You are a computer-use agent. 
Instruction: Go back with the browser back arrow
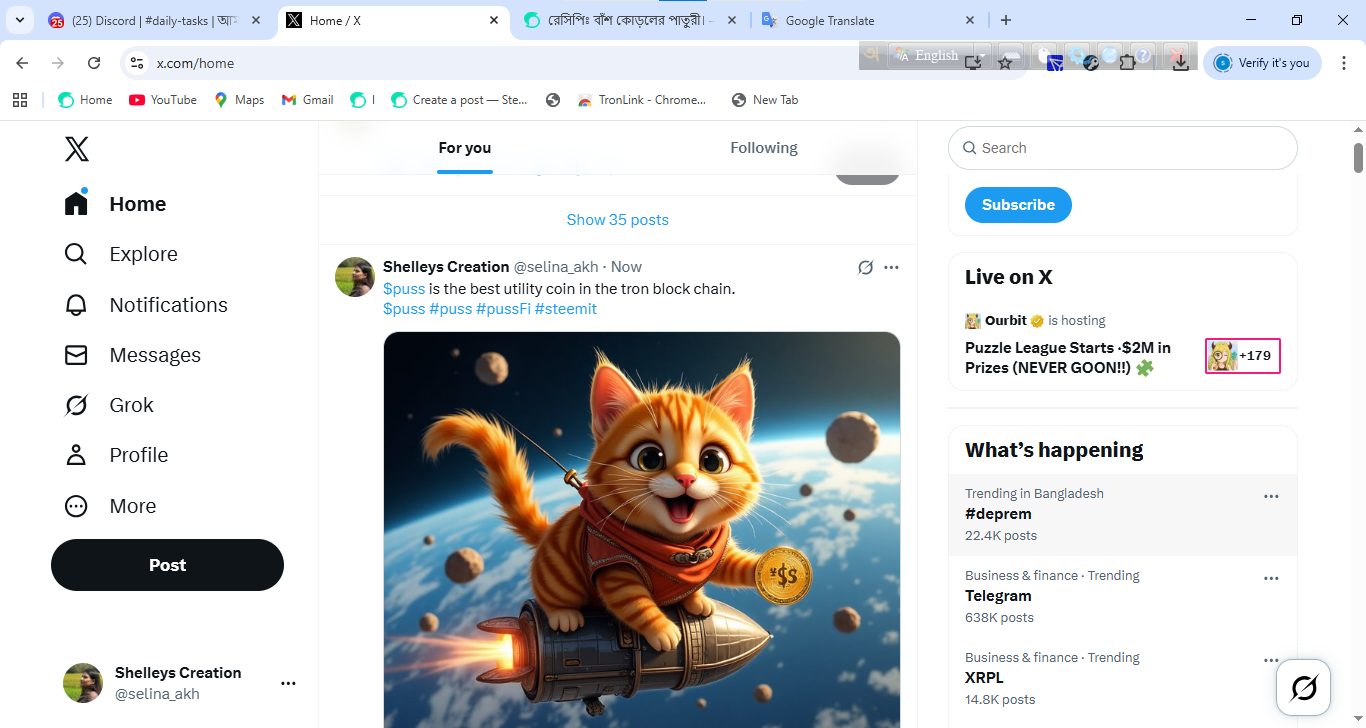(22, 63)
